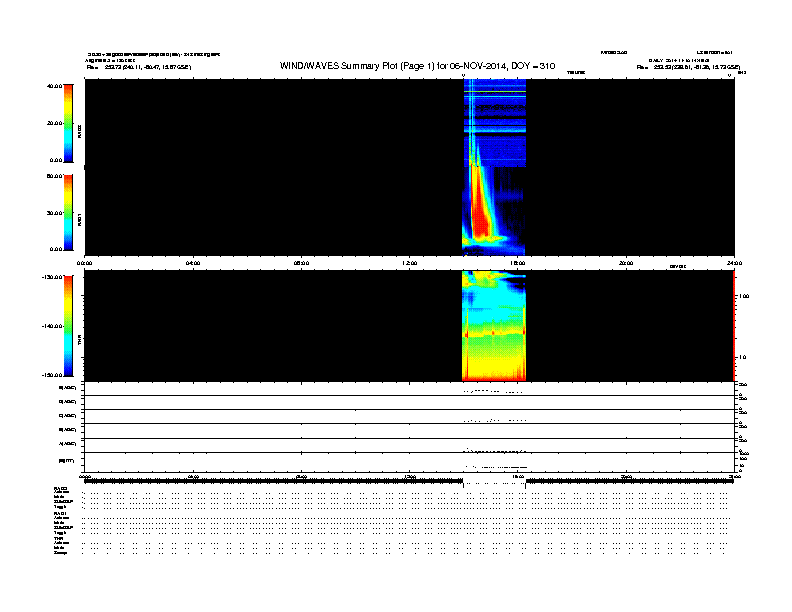Click the -140.00 tick on TNR scale

click(52, 326)
